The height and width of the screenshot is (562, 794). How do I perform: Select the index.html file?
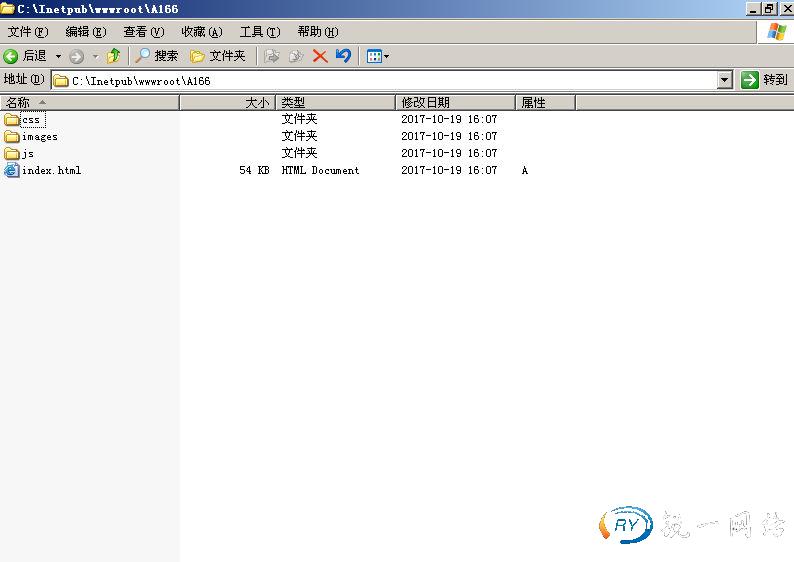50,171
